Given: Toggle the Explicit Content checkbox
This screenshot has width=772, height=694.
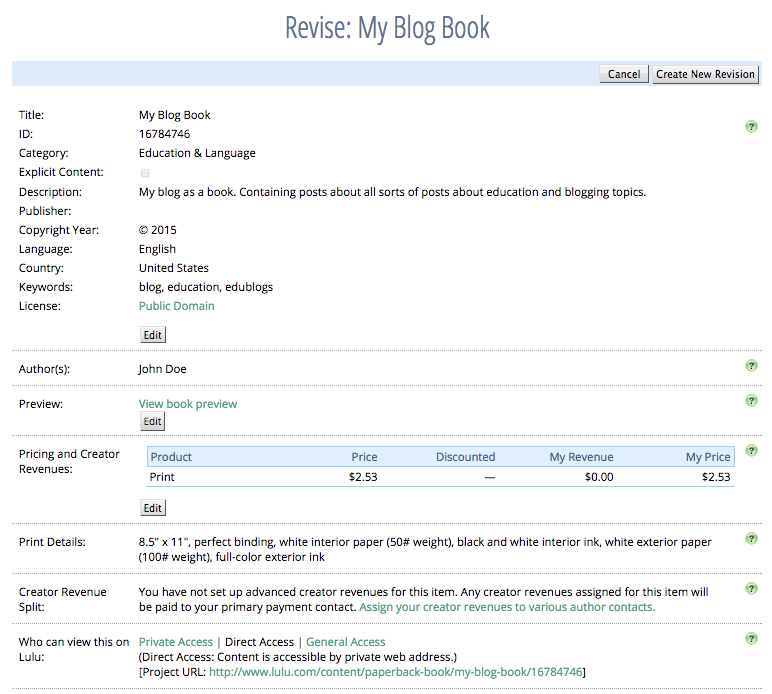Looking at the screenshot, I should coord(146,173).
